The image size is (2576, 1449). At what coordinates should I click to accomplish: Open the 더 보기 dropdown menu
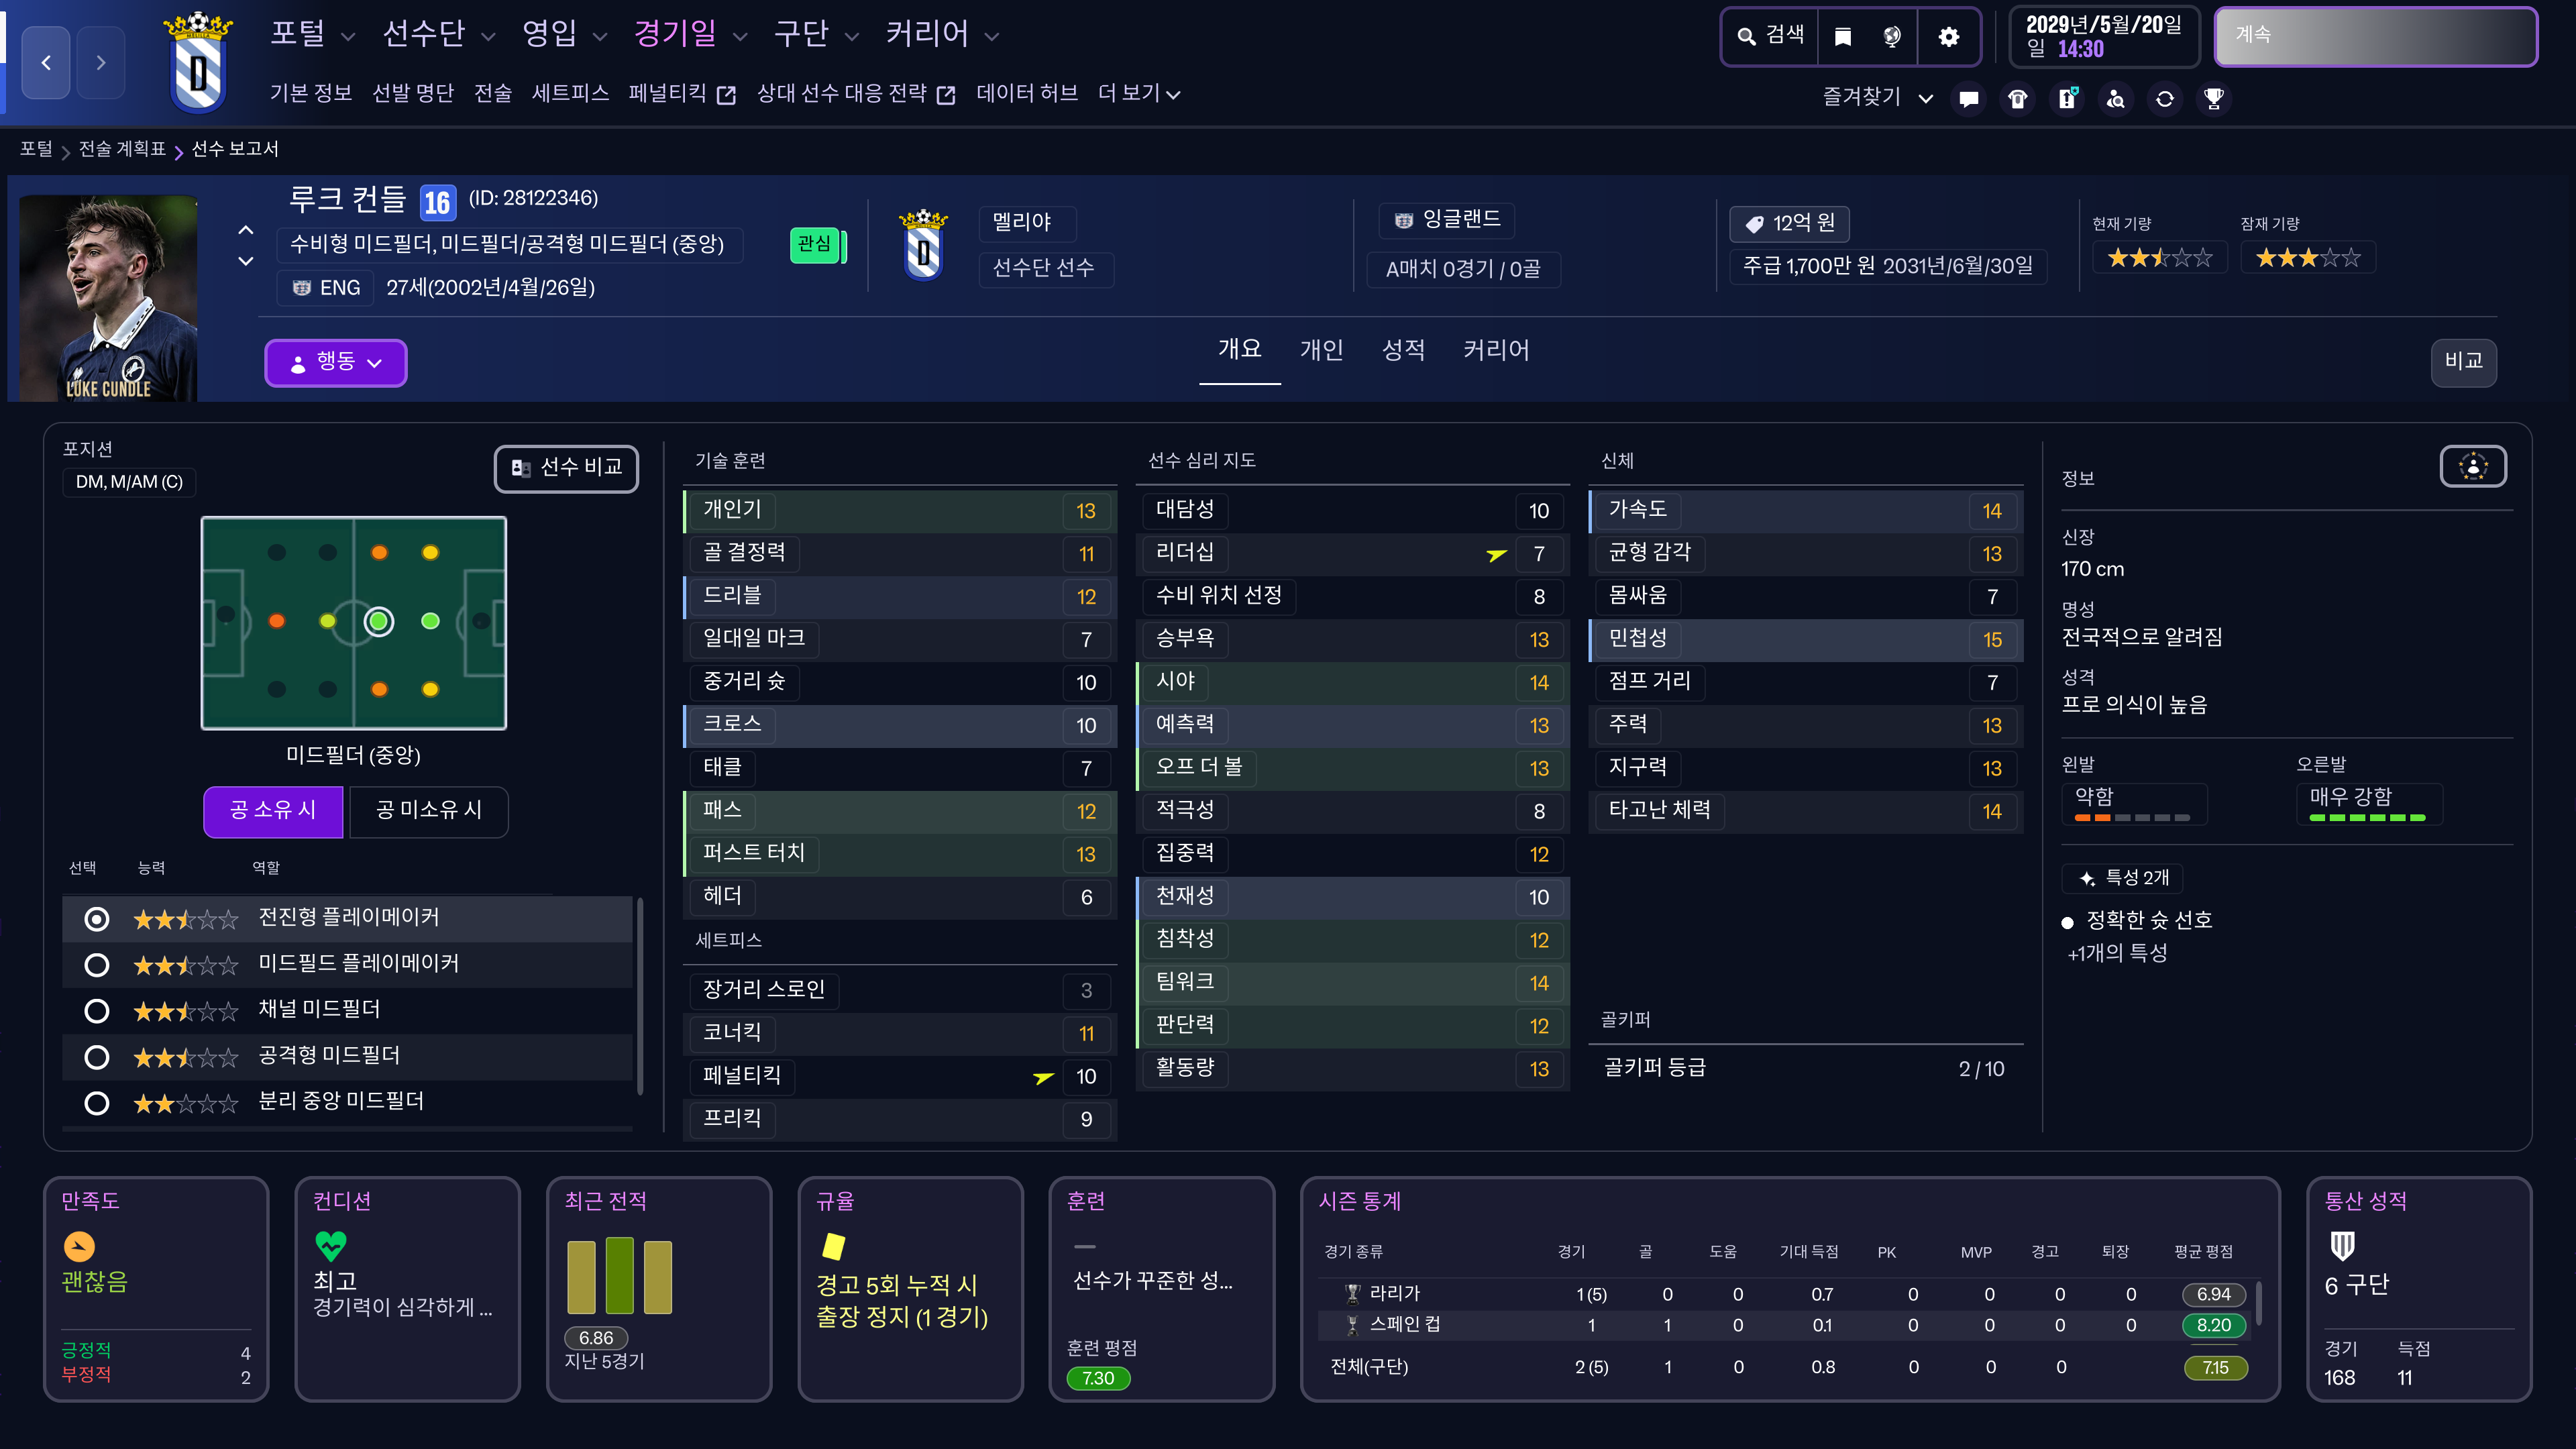click(x=1138, y=93)
